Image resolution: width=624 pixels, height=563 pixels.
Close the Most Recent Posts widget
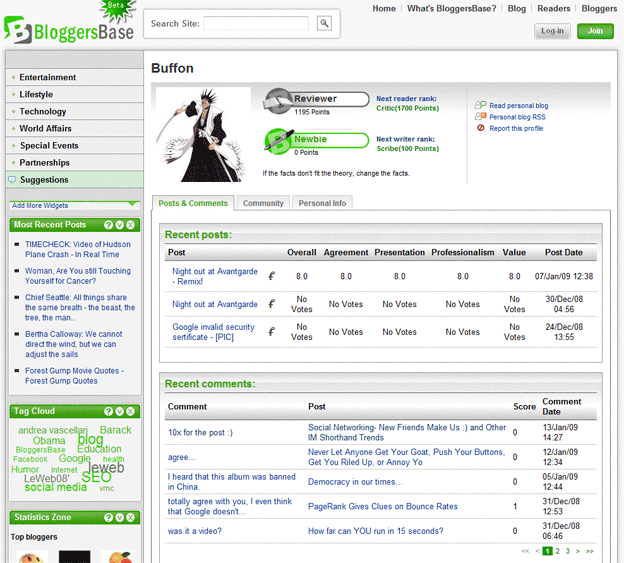pyautogui.click(x=130, y=225)
